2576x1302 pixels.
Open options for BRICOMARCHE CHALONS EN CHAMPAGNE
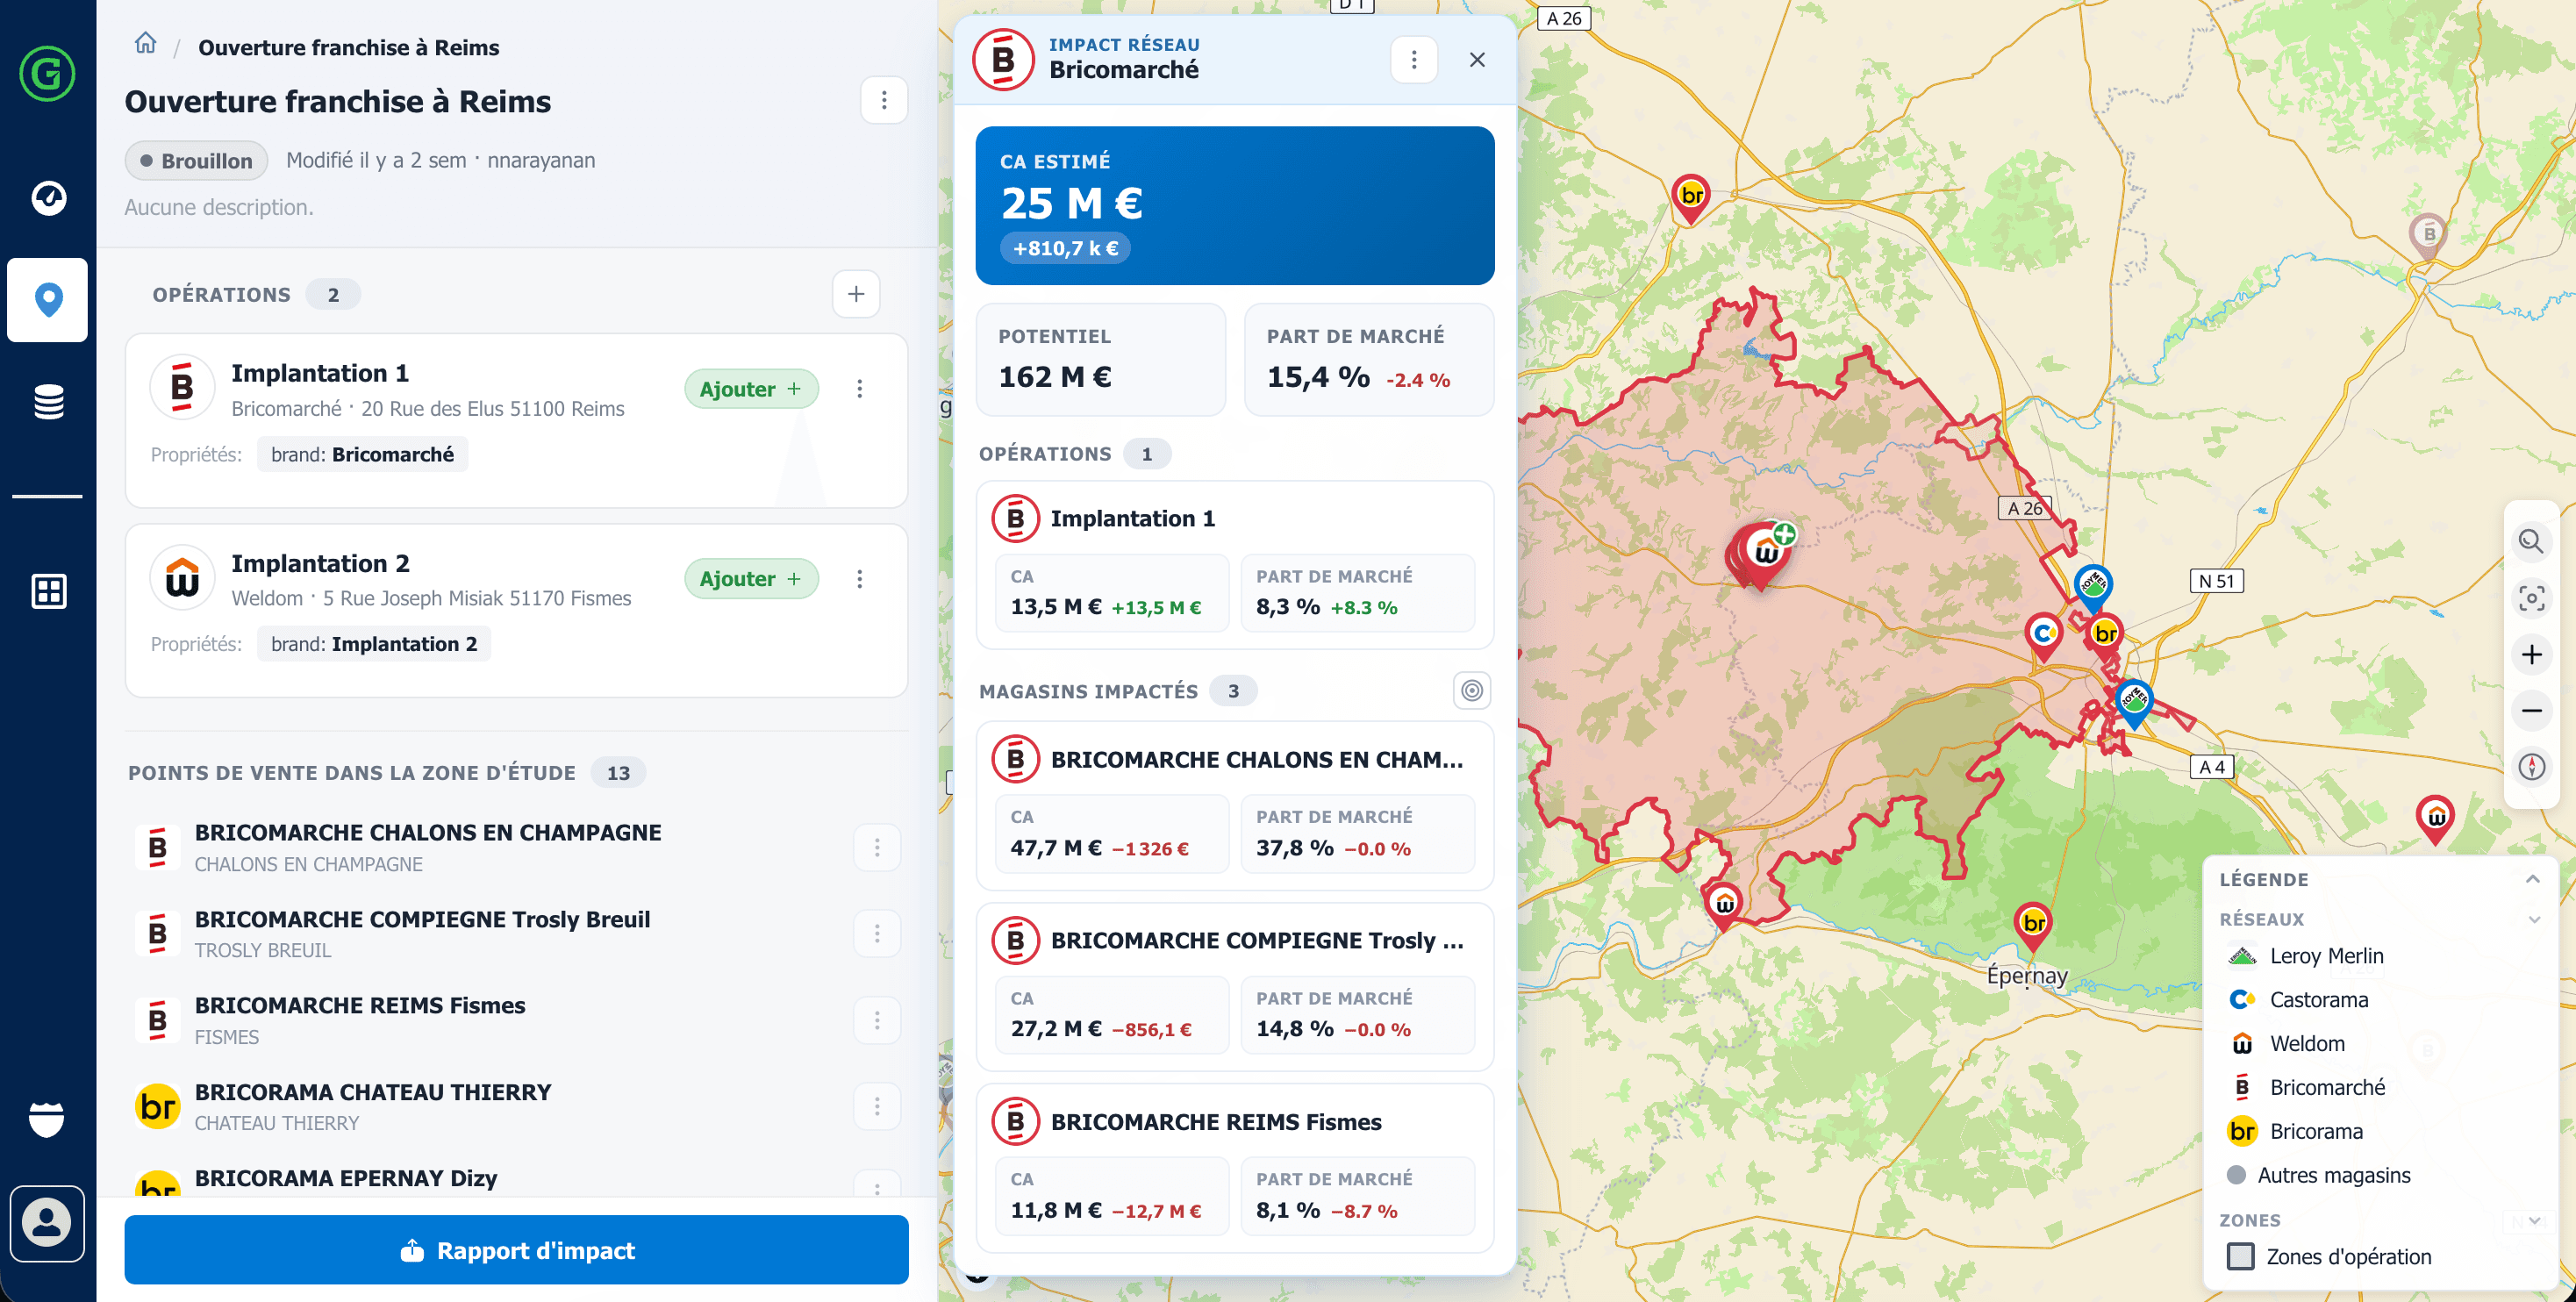pos(877,848)
